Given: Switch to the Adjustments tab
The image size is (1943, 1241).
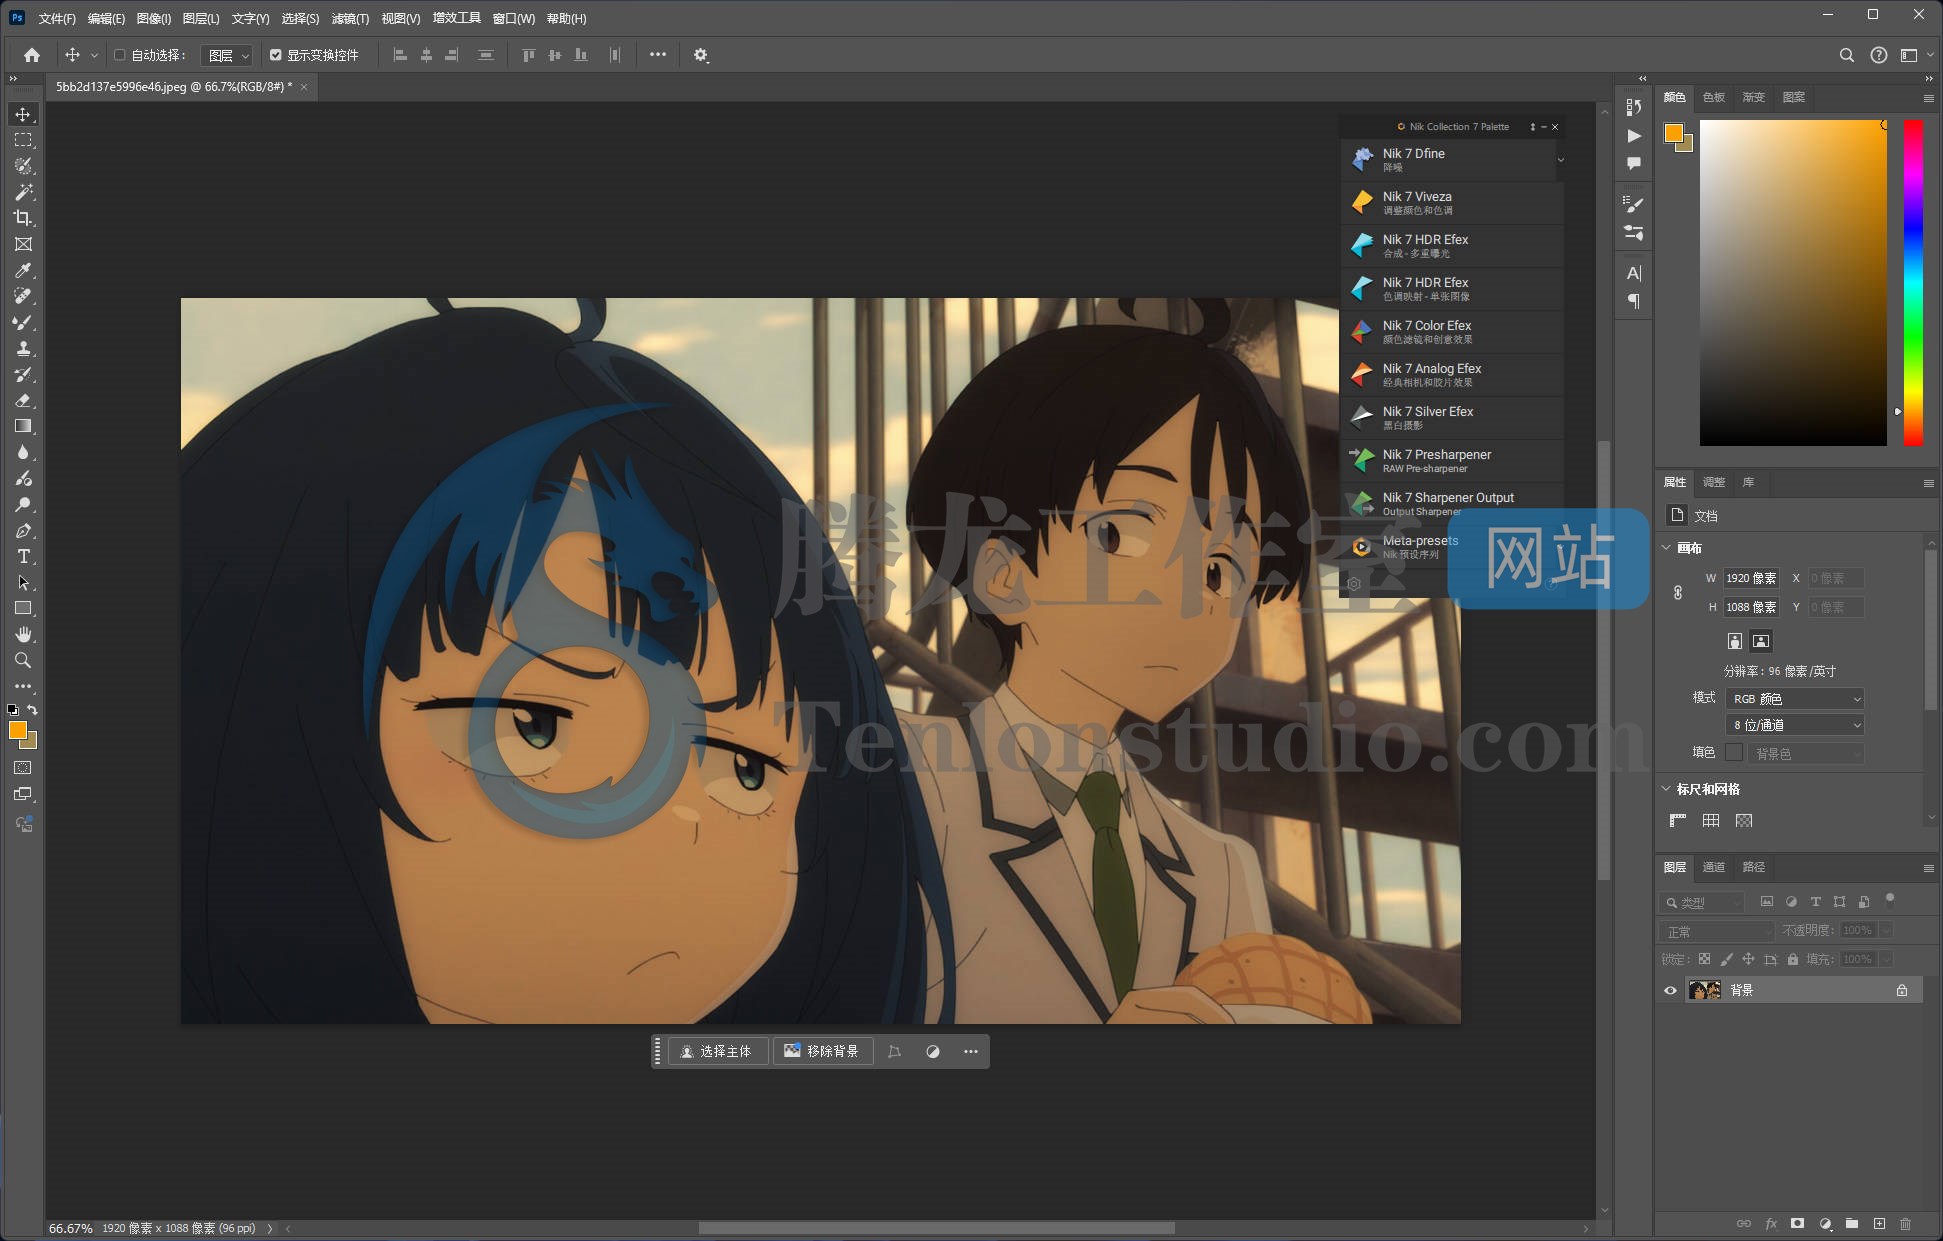Looking at the screenshot, I should coord(1714,482).
